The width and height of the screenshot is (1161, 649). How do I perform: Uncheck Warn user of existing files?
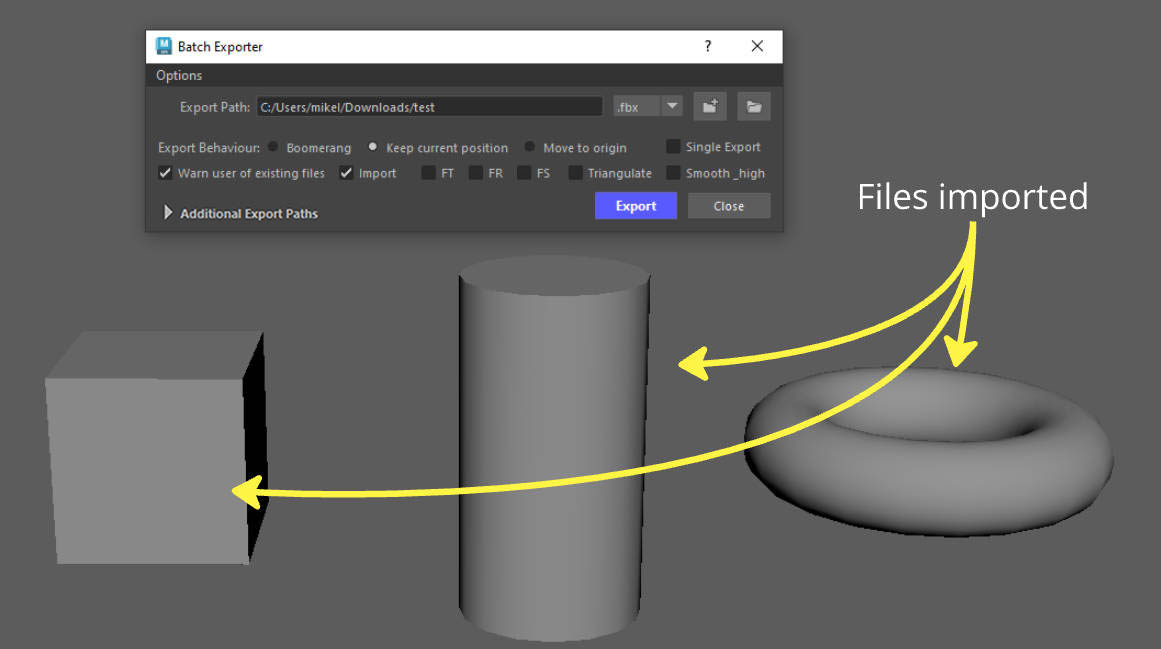click(165, 172)
